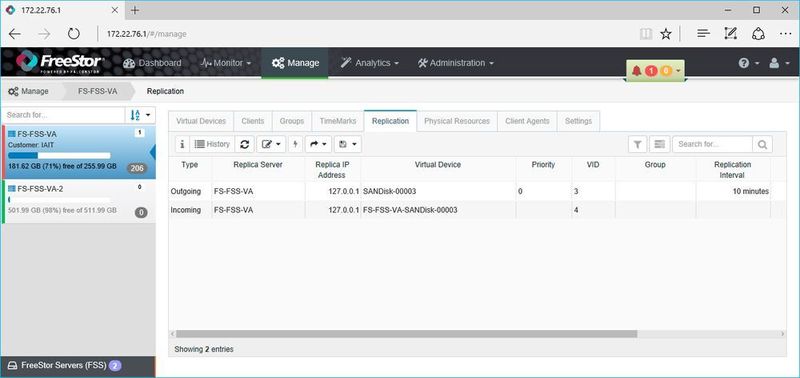Open the help question mark menu
This screenshot has width=800, height=378.
(748, 63)
